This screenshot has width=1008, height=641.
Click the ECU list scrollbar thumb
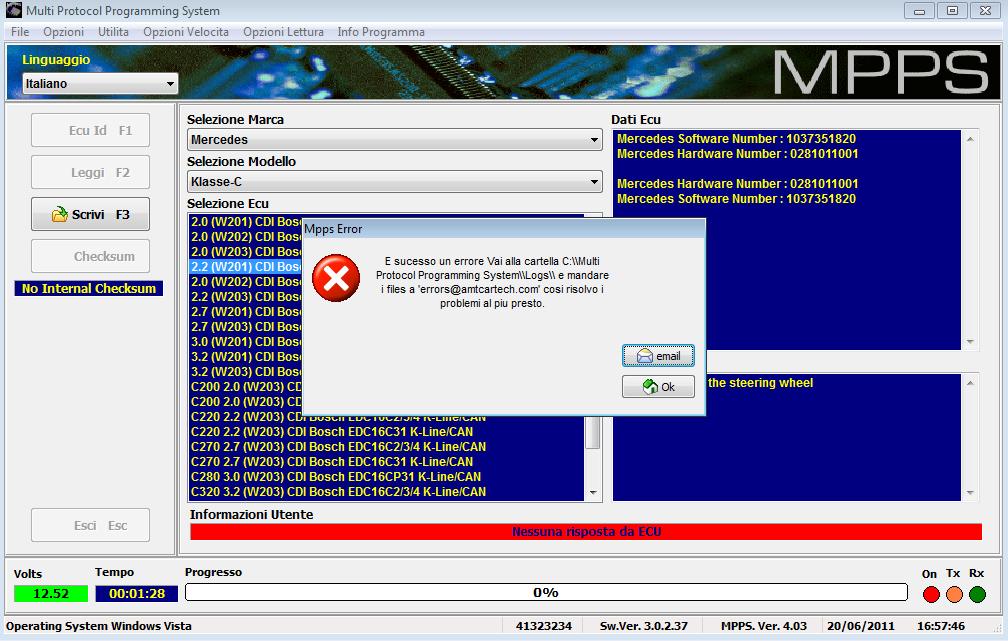(x=593, y=432)
